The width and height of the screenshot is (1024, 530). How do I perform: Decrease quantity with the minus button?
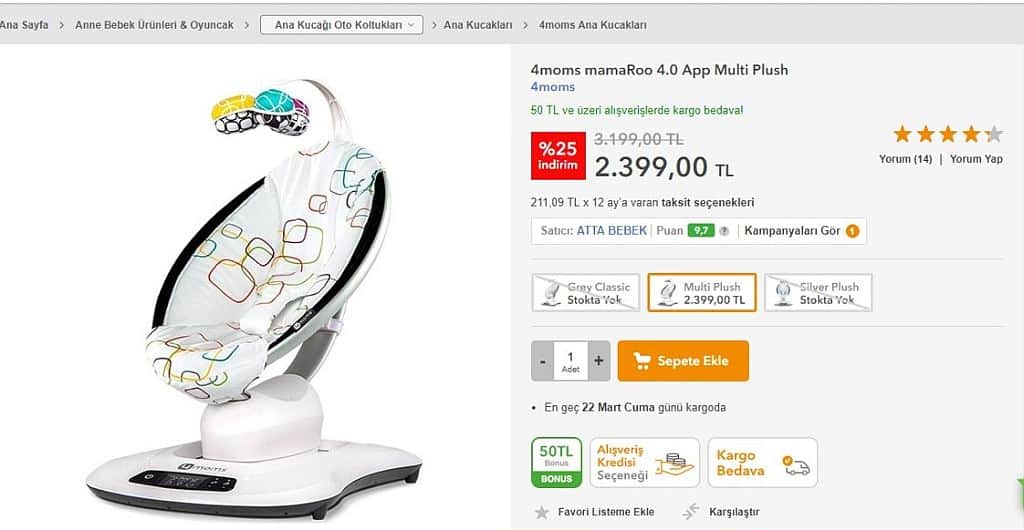click(543, 361)
